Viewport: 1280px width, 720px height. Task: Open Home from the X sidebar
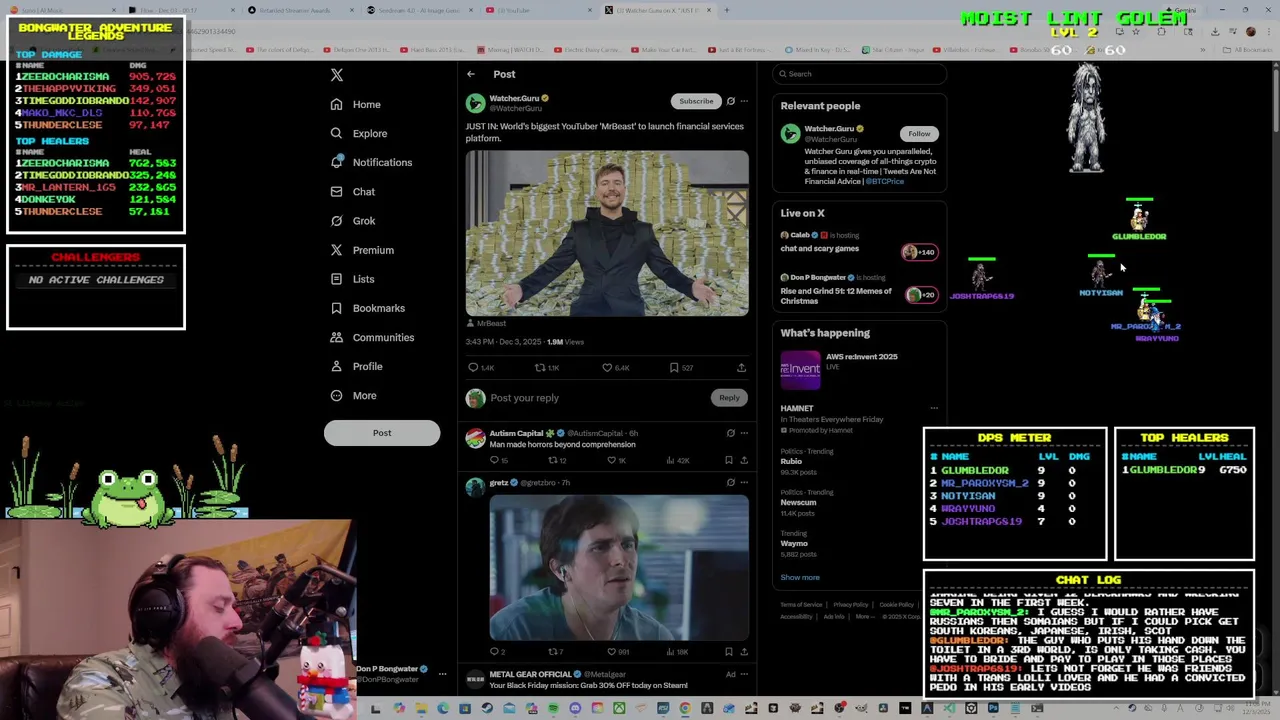(x=355, y=104)
